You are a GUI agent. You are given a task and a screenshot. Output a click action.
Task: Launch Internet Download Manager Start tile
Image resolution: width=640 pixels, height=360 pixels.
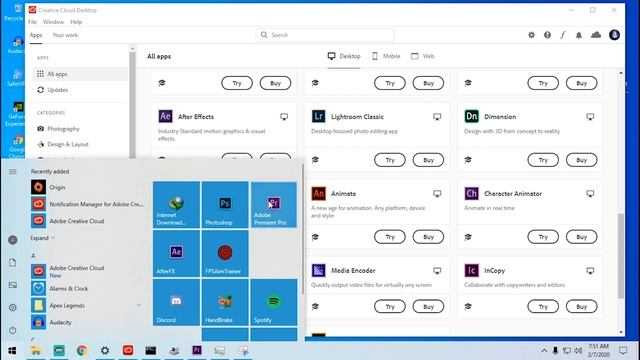pos(176,204)
